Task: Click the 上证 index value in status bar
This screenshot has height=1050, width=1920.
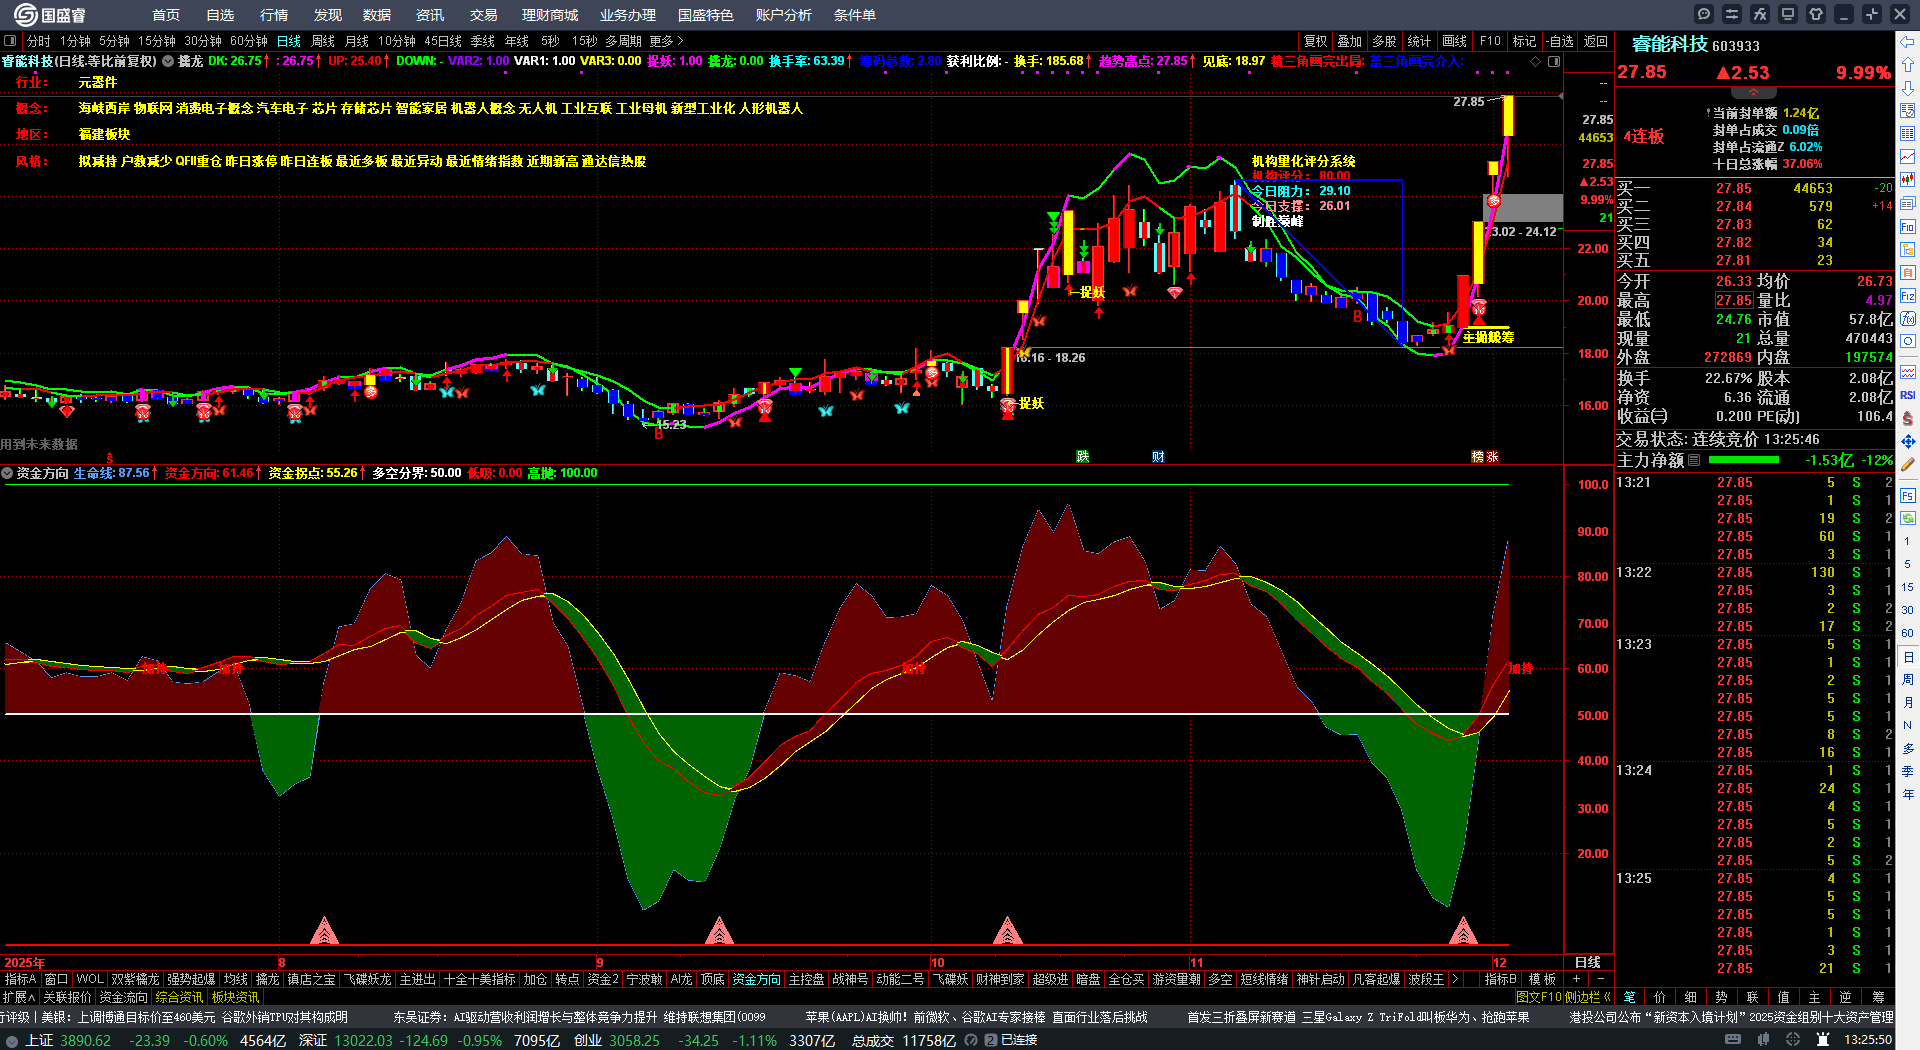Action: tap(85, 1040)
